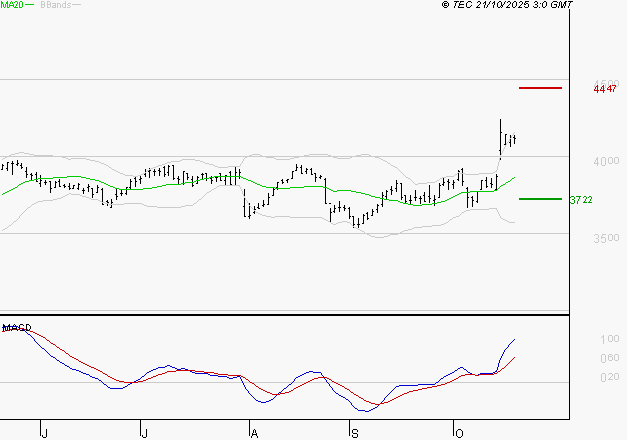Click the BBands legend label

tap(53, 5)
